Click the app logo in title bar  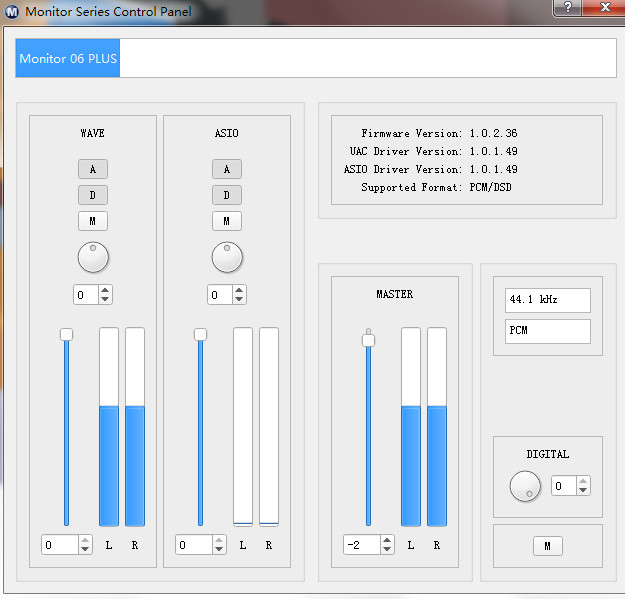12,12
